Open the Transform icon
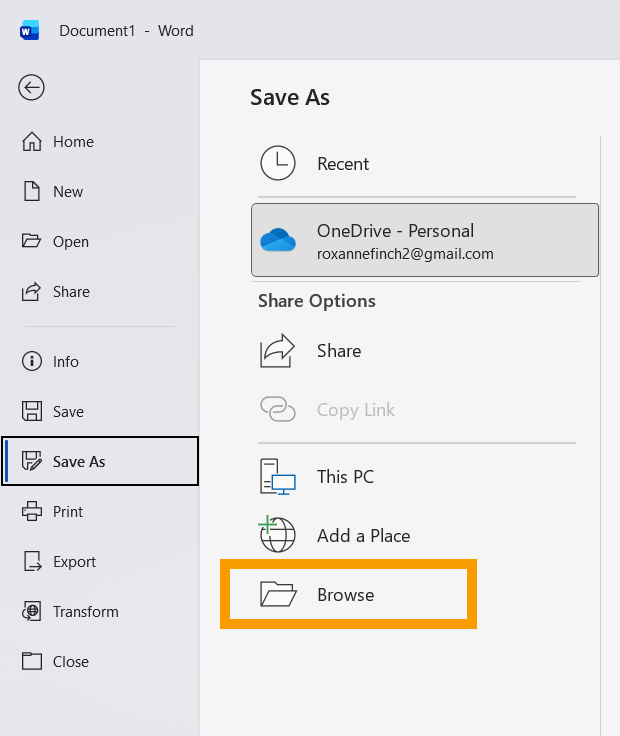The height and width of the screenshot is (736, 620). click(x=32, y=612)
